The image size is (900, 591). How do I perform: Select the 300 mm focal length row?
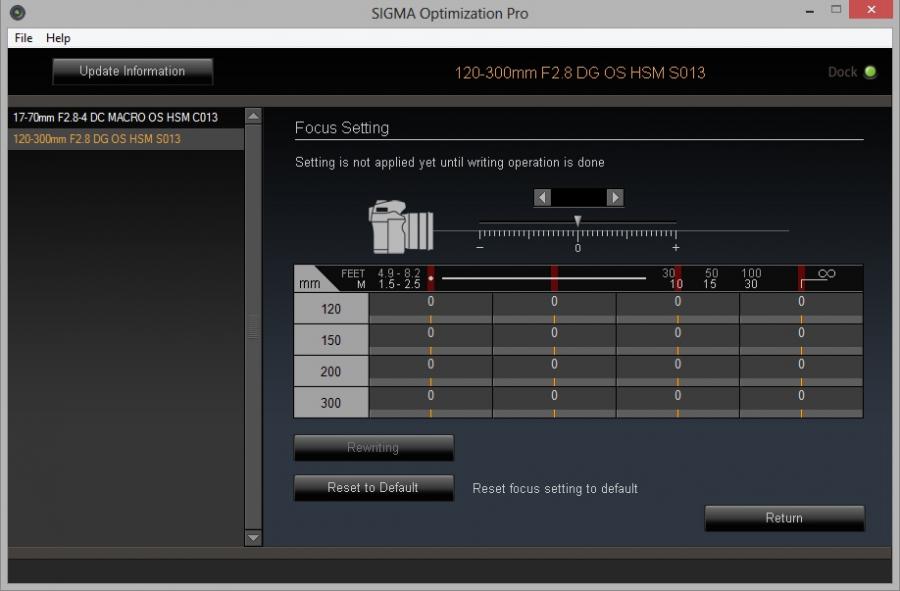click(x=331, y=403)
